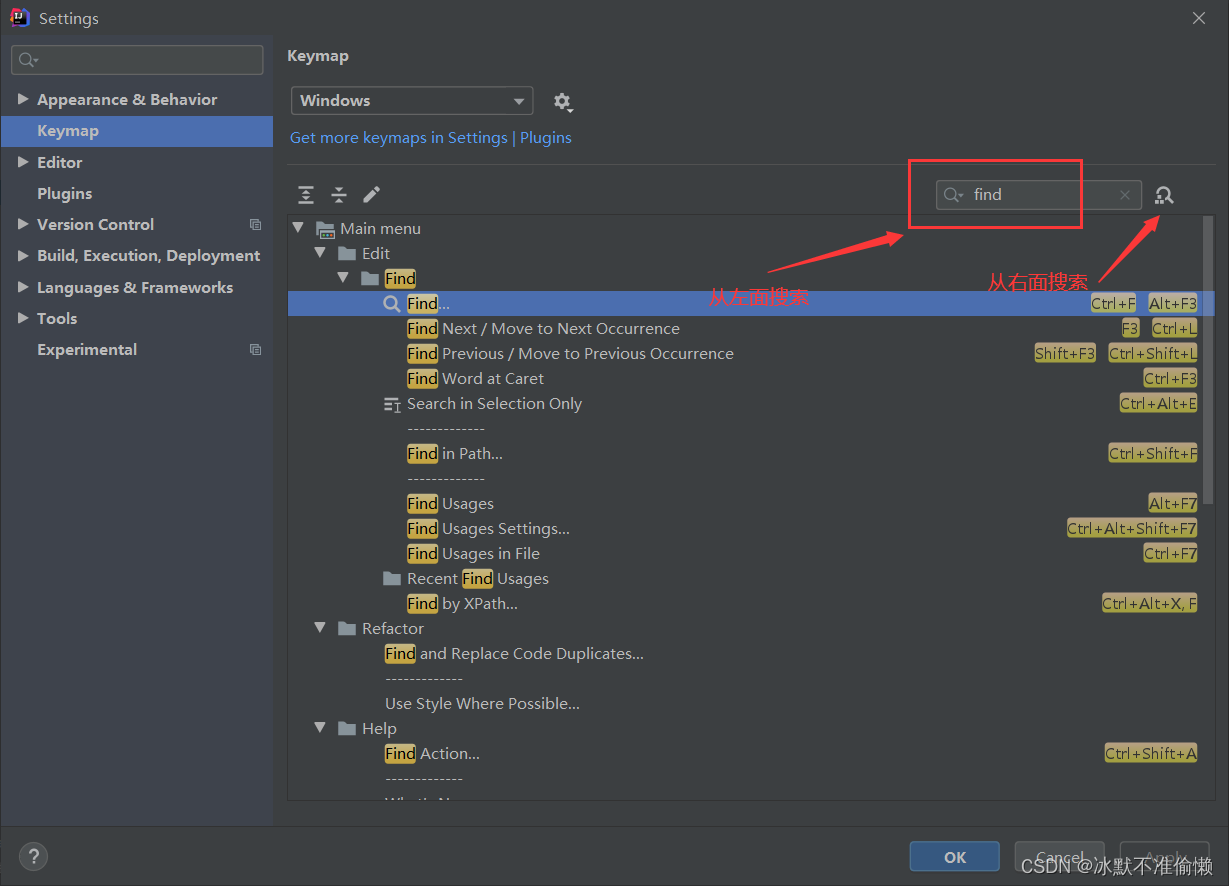The width and height of the screenshot is (1229, 886).
Task: Click the magnifier icon in keymap search
Action: click(954, 195)
